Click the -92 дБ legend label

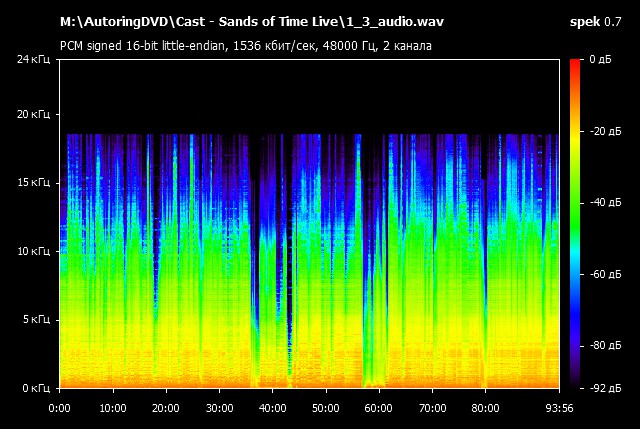pyautogui.click(x=606, y=388)
